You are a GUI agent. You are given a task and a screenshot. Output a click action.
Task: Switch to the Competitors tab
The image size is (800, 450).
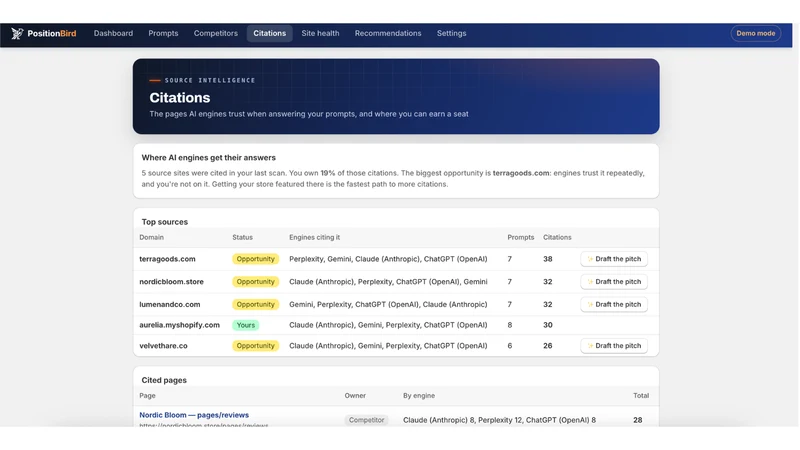point(215,33)
